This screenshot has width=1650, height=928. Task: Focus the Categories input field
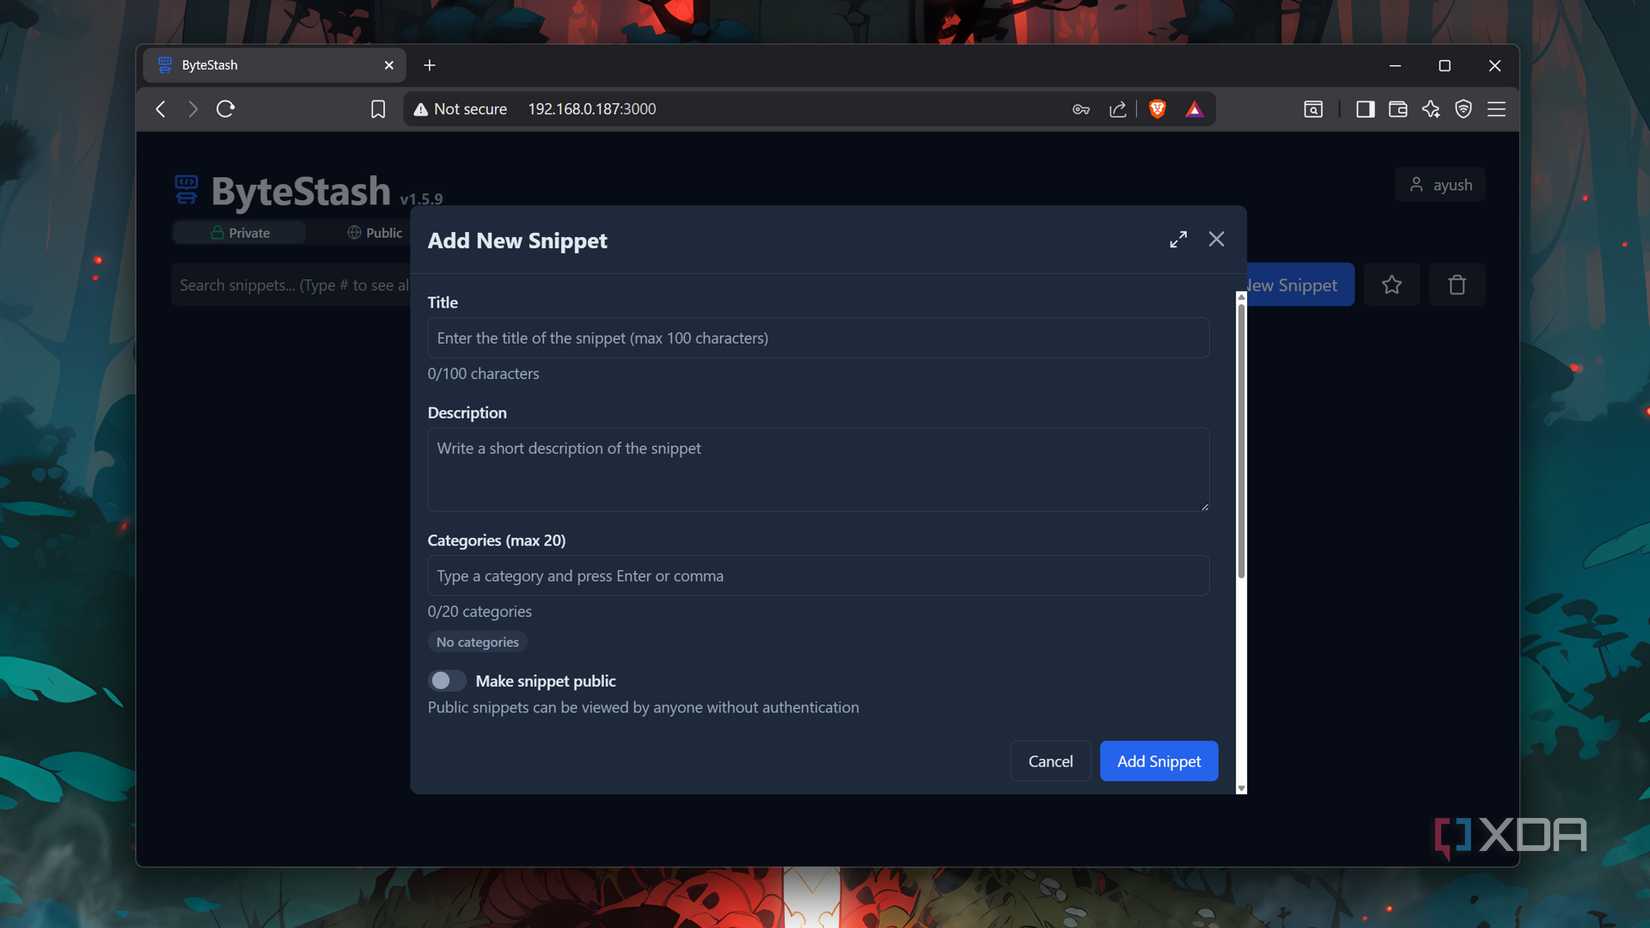818,576
